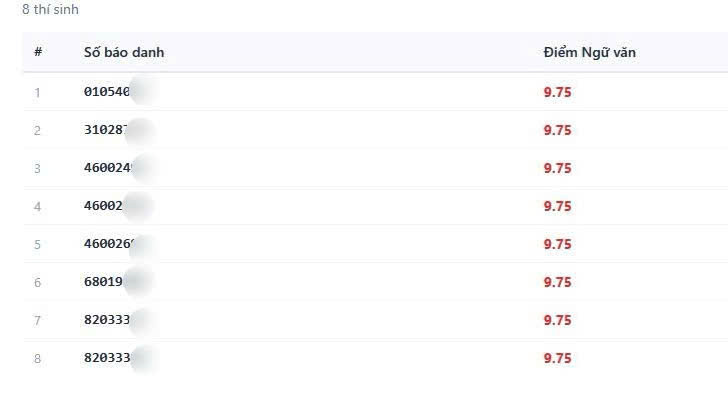Click the 9.75 score in row 3
This screenshot has width=728, height=394.
(558, 168)
